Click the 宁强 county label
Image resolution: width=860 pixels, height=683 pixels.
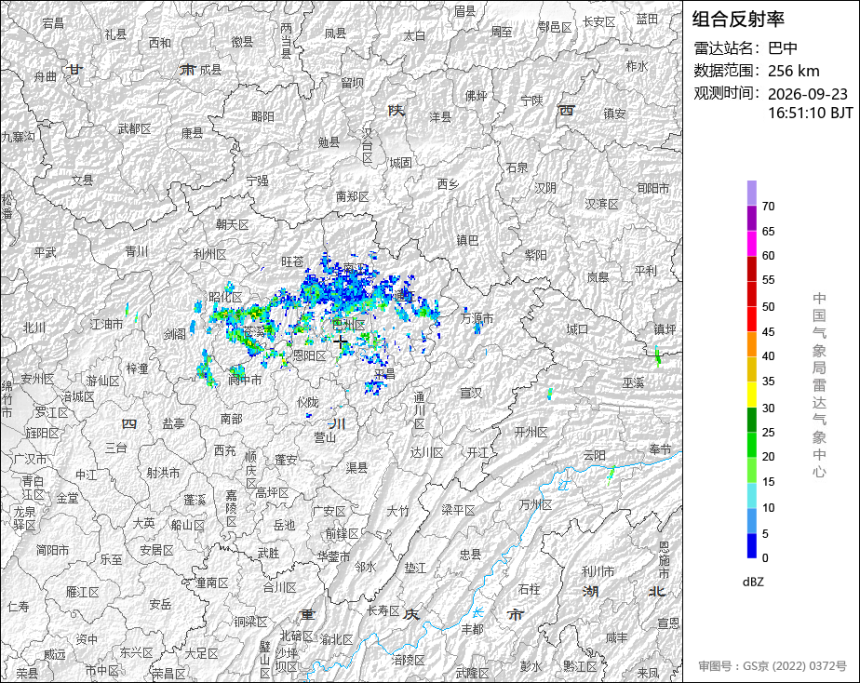point(257,180)
